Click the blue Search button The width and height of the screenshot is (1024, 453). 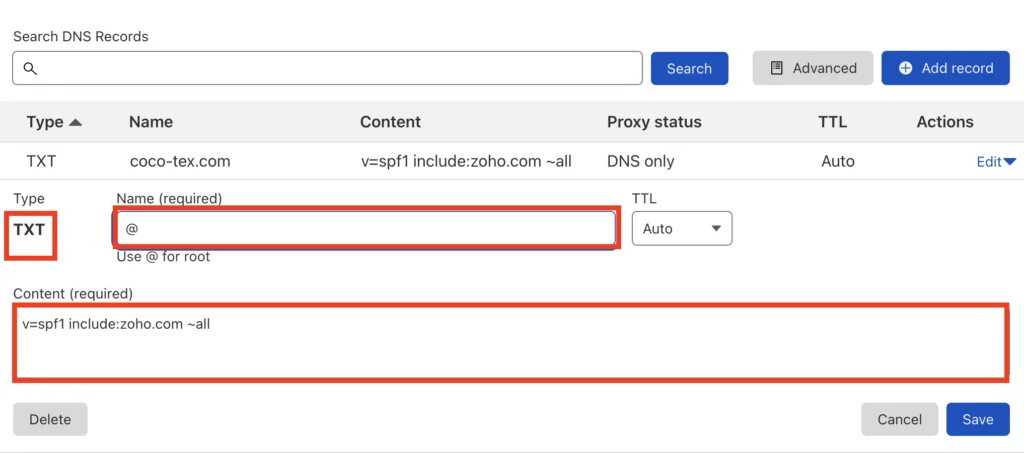(x=689, y=69)
